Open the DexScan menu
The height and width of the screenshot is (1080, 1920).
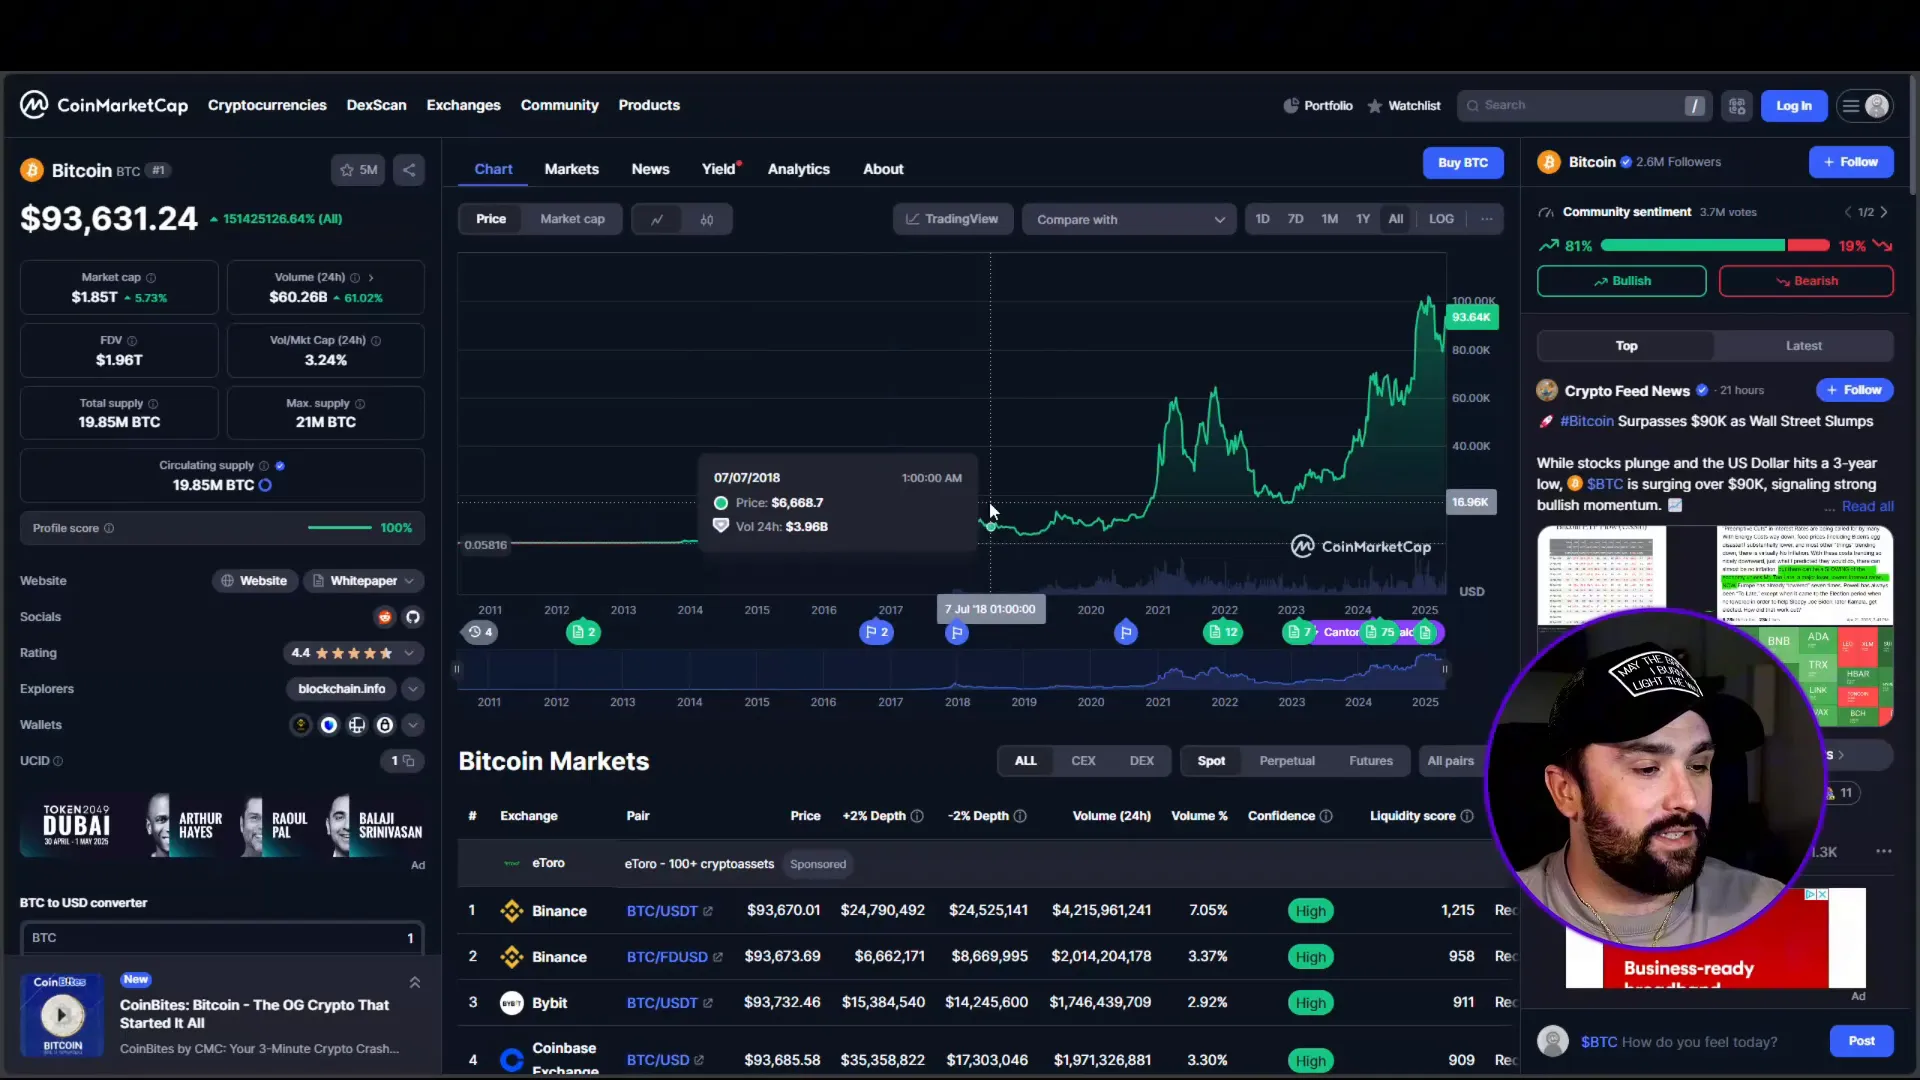(377, 105)
